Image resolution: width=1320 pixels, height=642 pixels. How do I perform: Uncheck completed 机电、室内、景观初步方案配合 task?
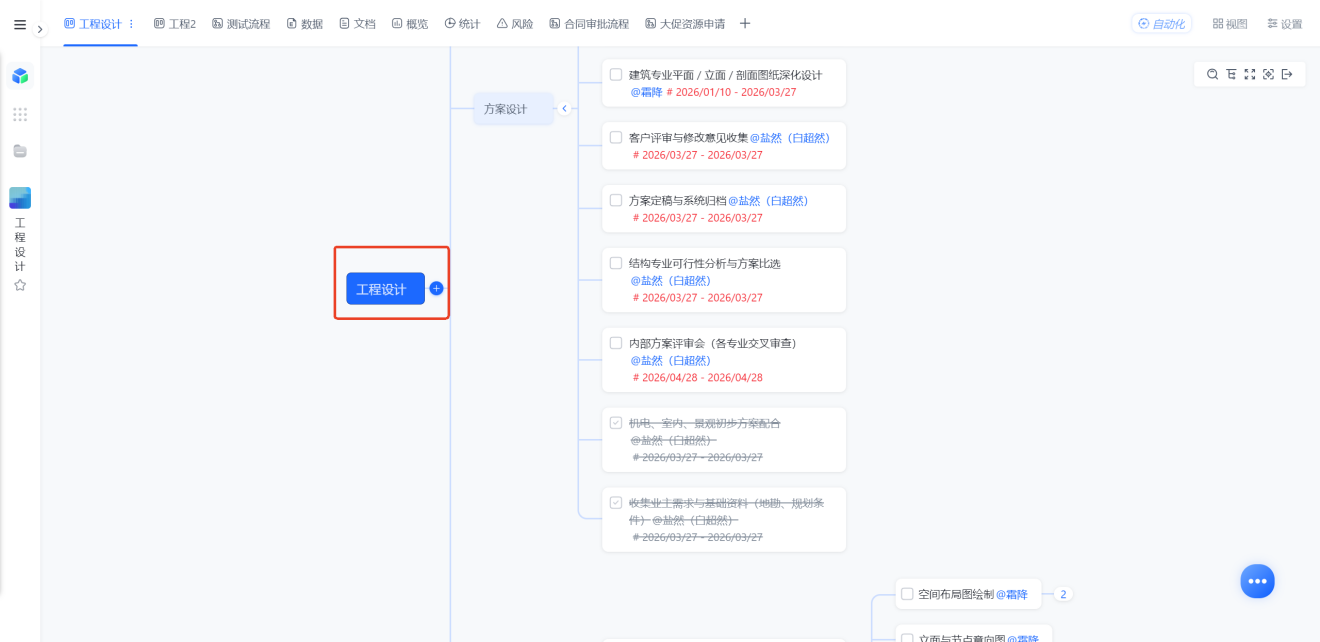616,423
